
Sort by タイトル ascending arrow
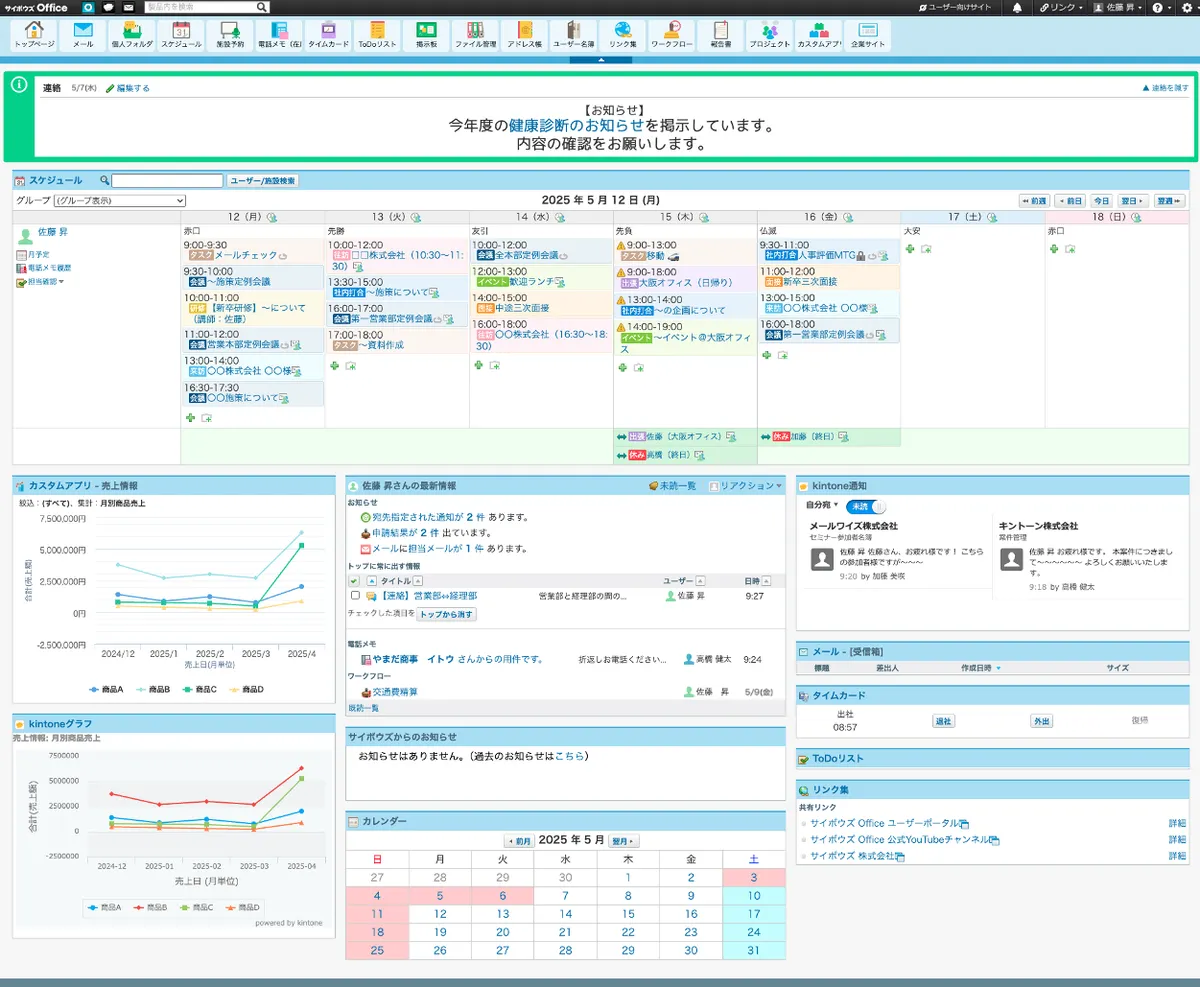(x=416, y=580)
